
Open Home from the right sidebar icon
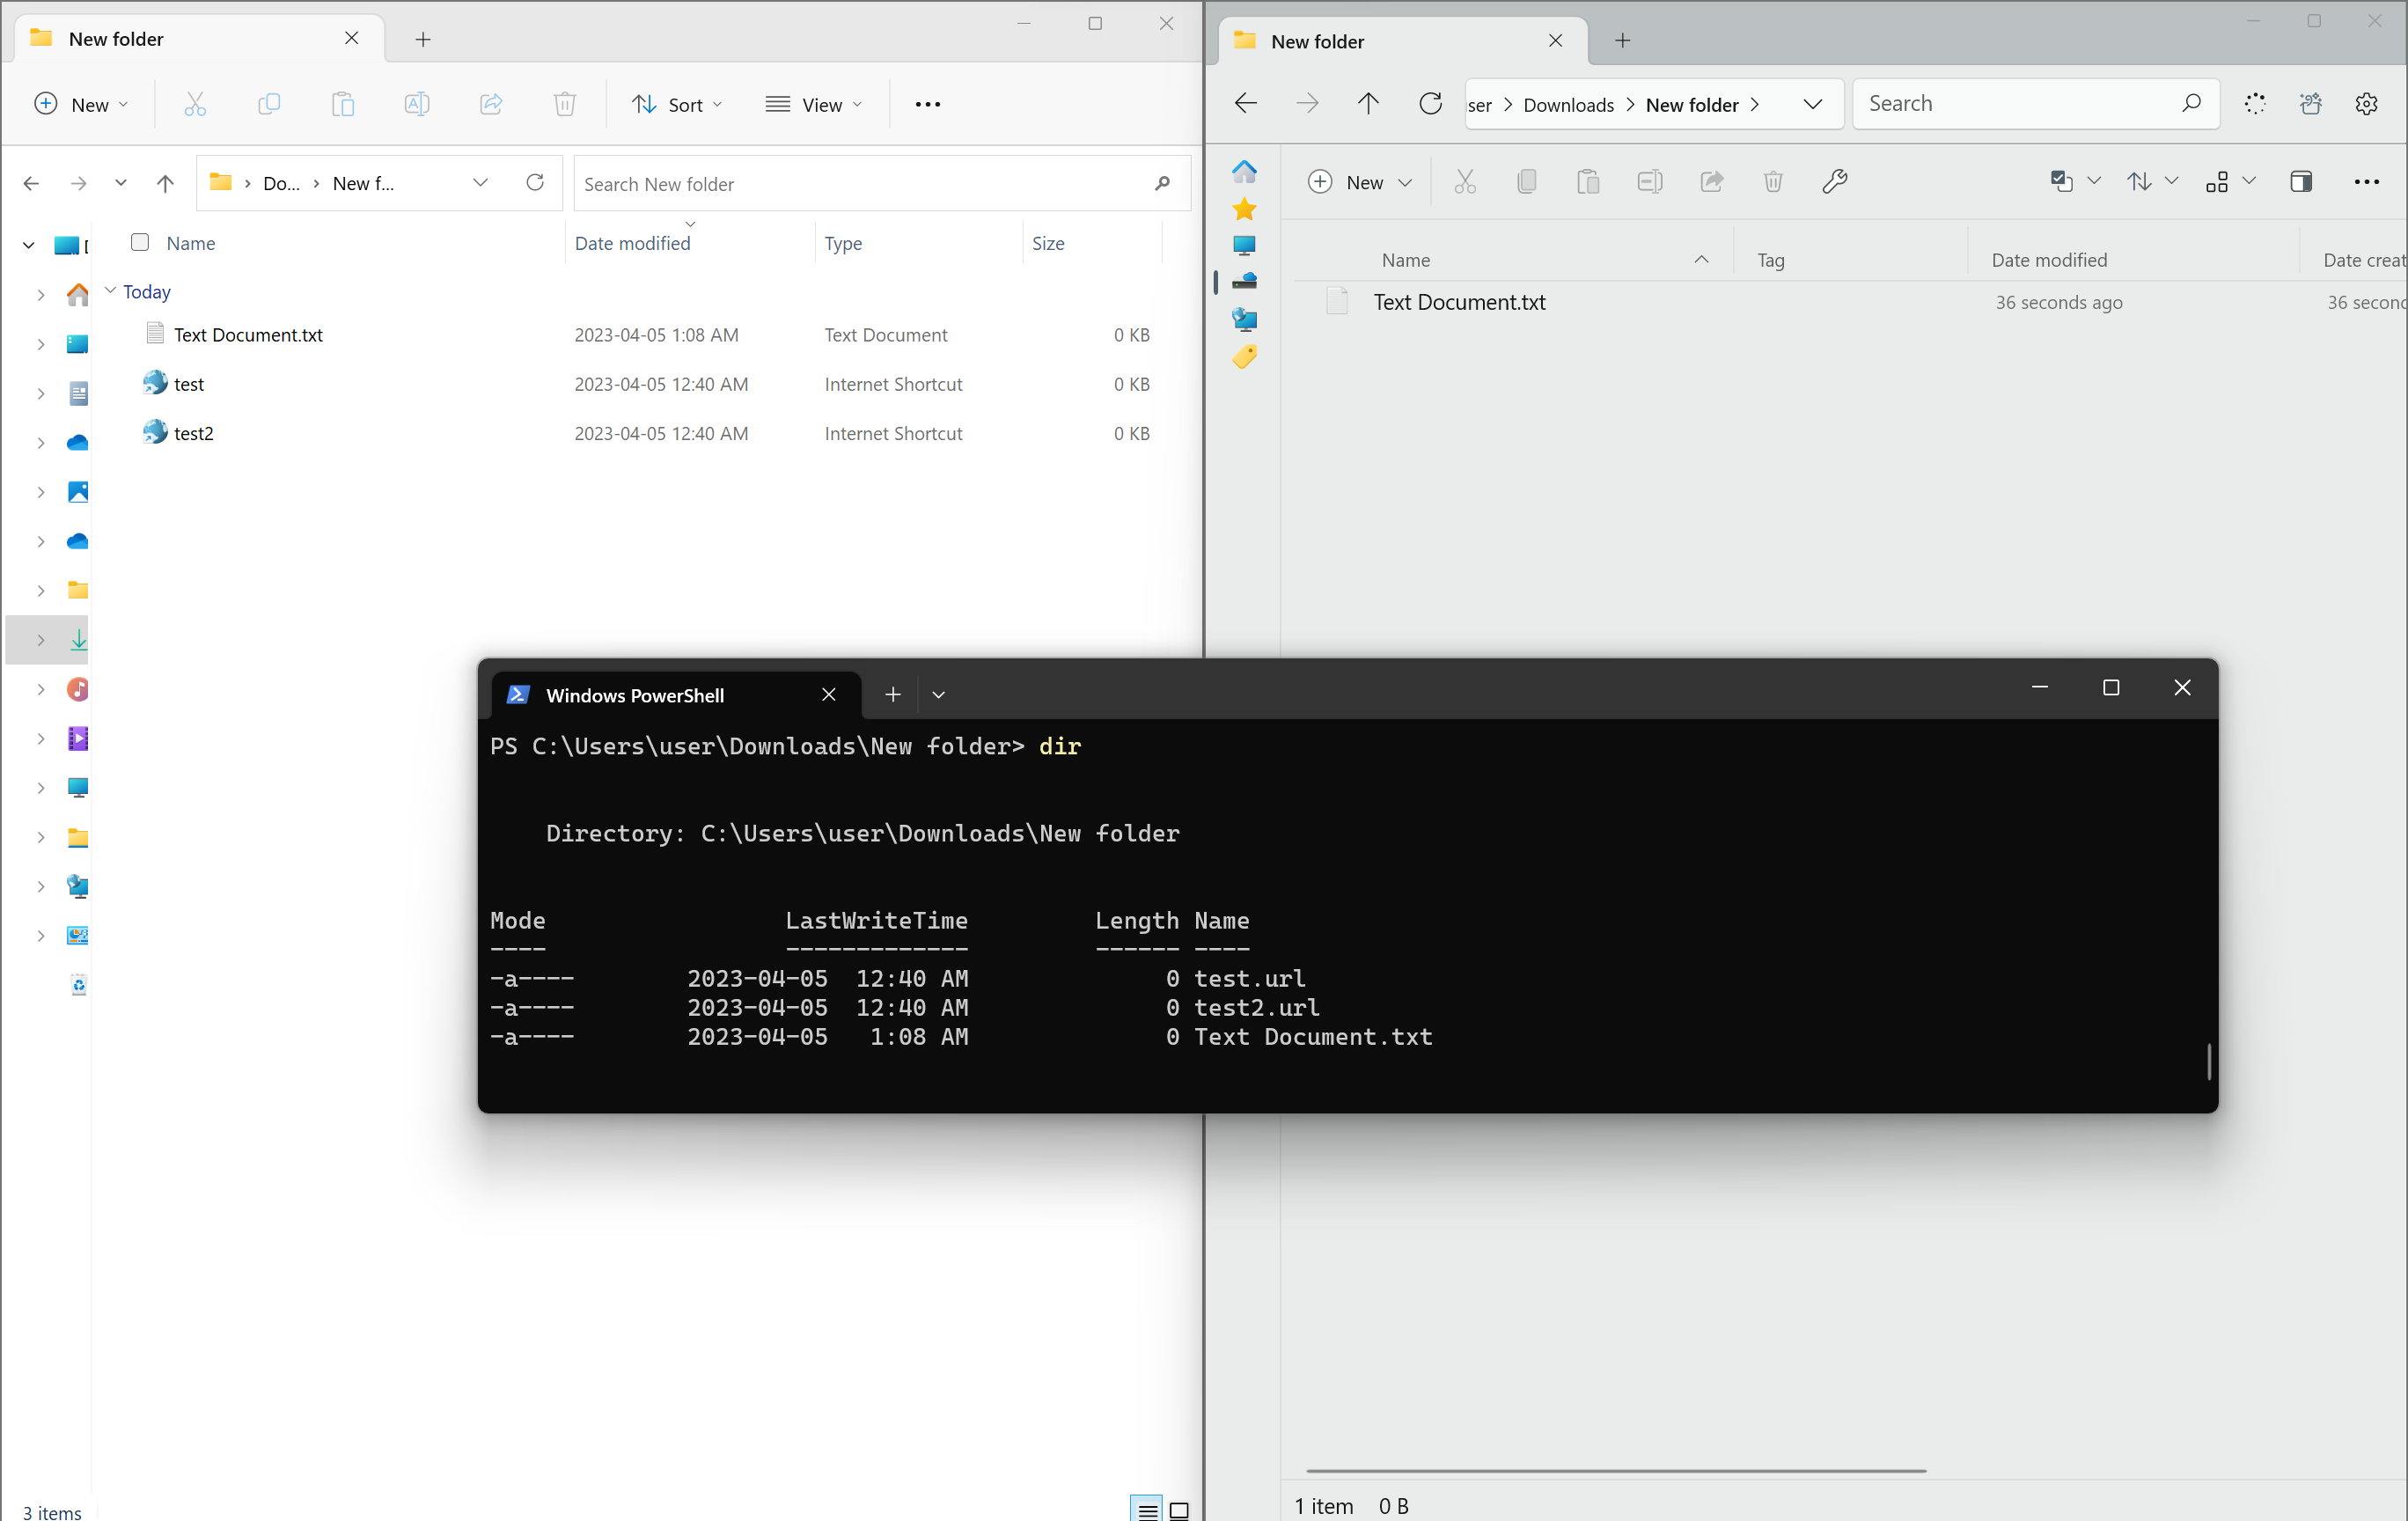pos(1244,170)
